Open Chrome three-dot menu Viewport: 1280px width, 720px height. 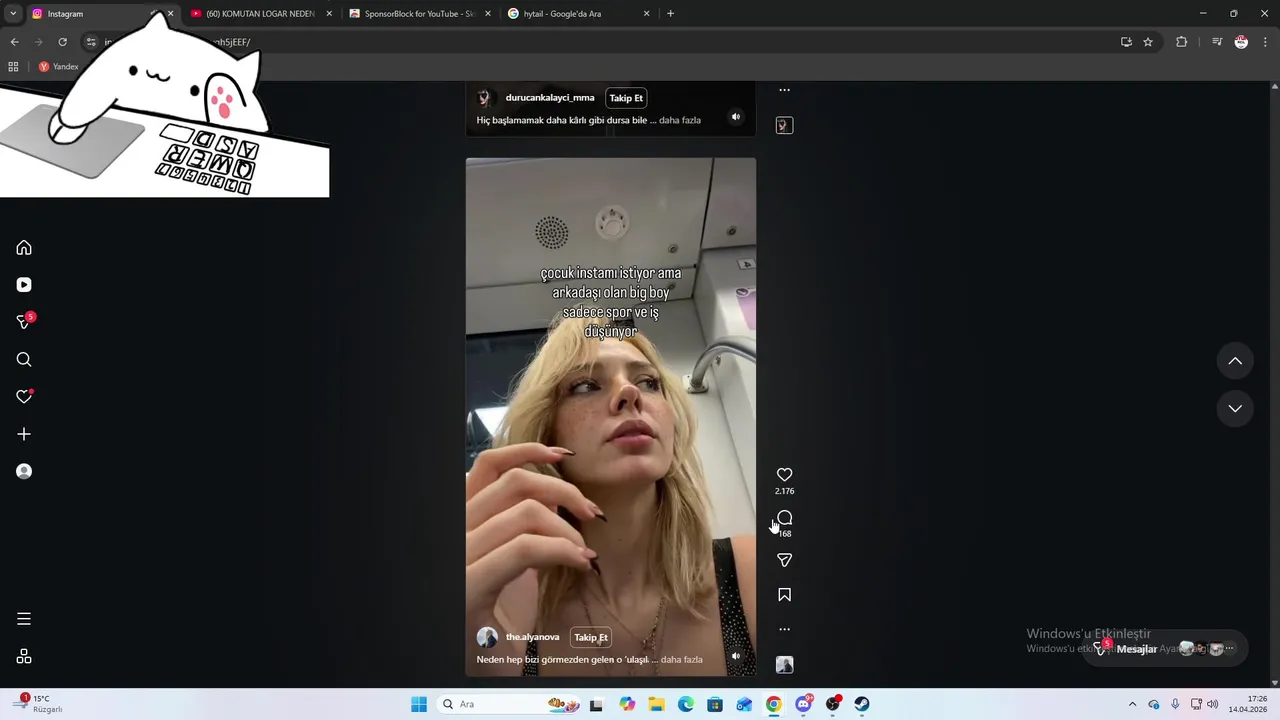coord(1265,42)
